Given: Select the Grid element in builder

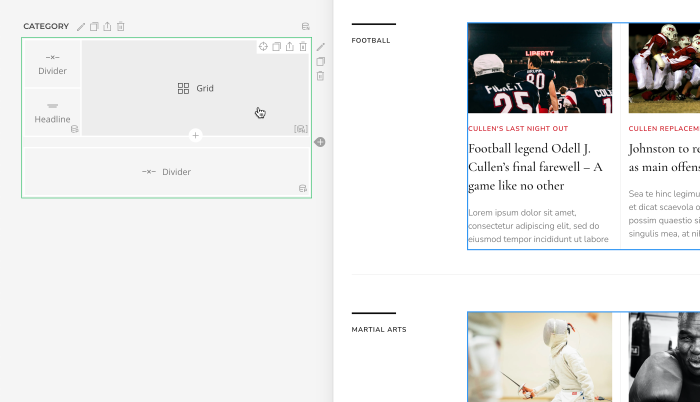Looking at the screenshot, I should pos(196,88).
